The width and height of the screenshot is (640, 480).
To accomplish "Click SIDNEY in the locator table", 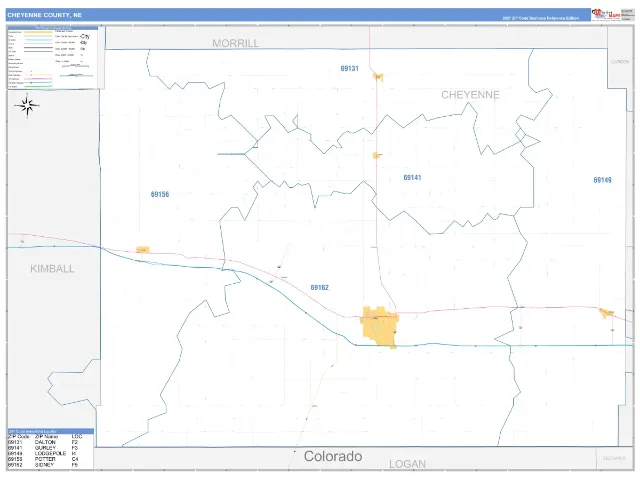I will point(44,465).
